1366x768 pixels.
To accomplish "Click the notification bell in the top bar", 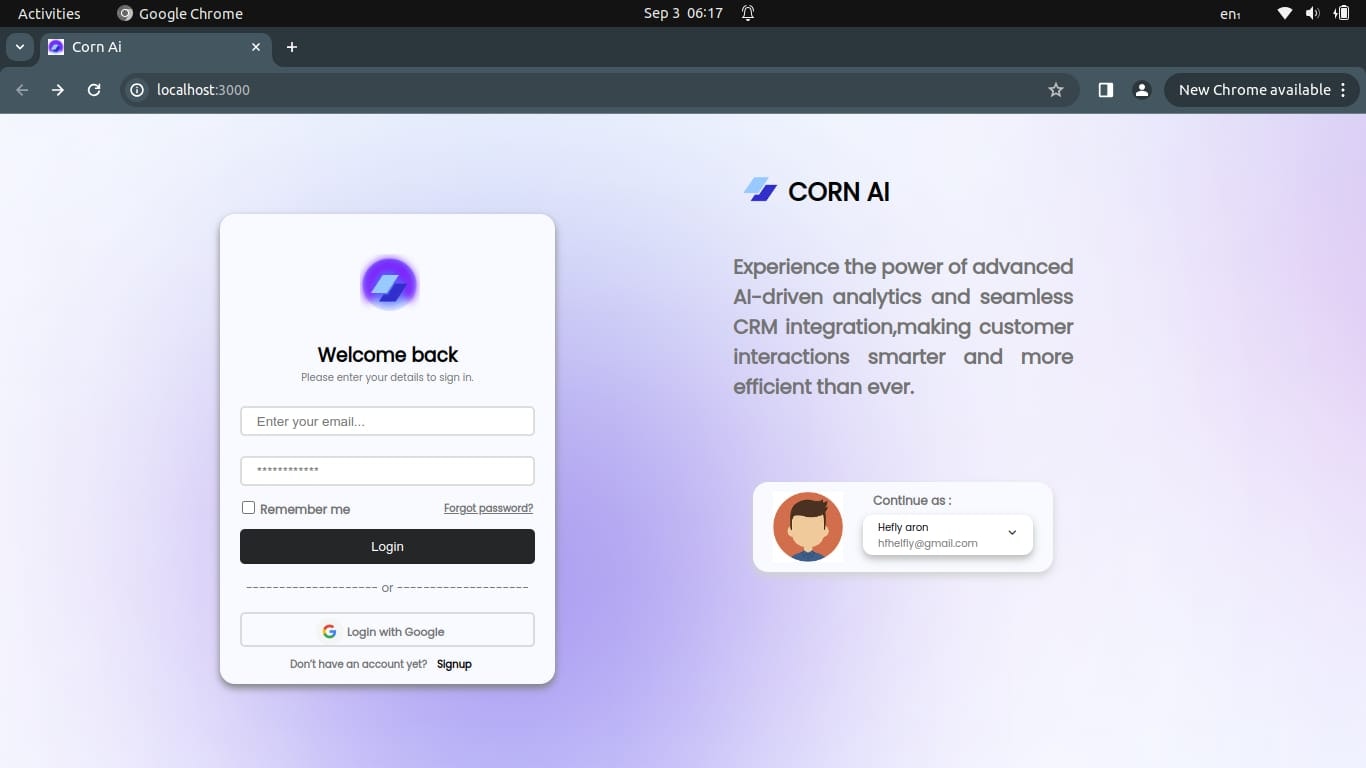I will click(748, 13).
